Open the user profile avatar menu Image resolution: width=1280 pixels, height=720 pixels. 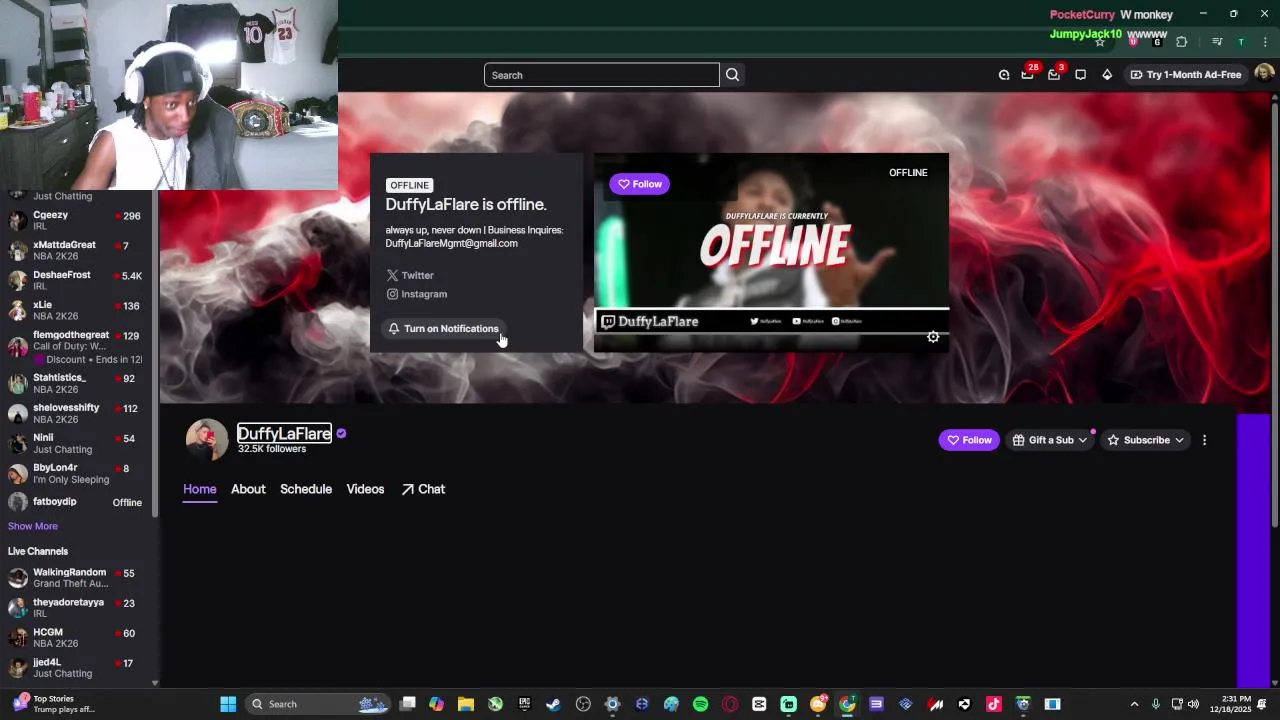[x=1264, y=74]
